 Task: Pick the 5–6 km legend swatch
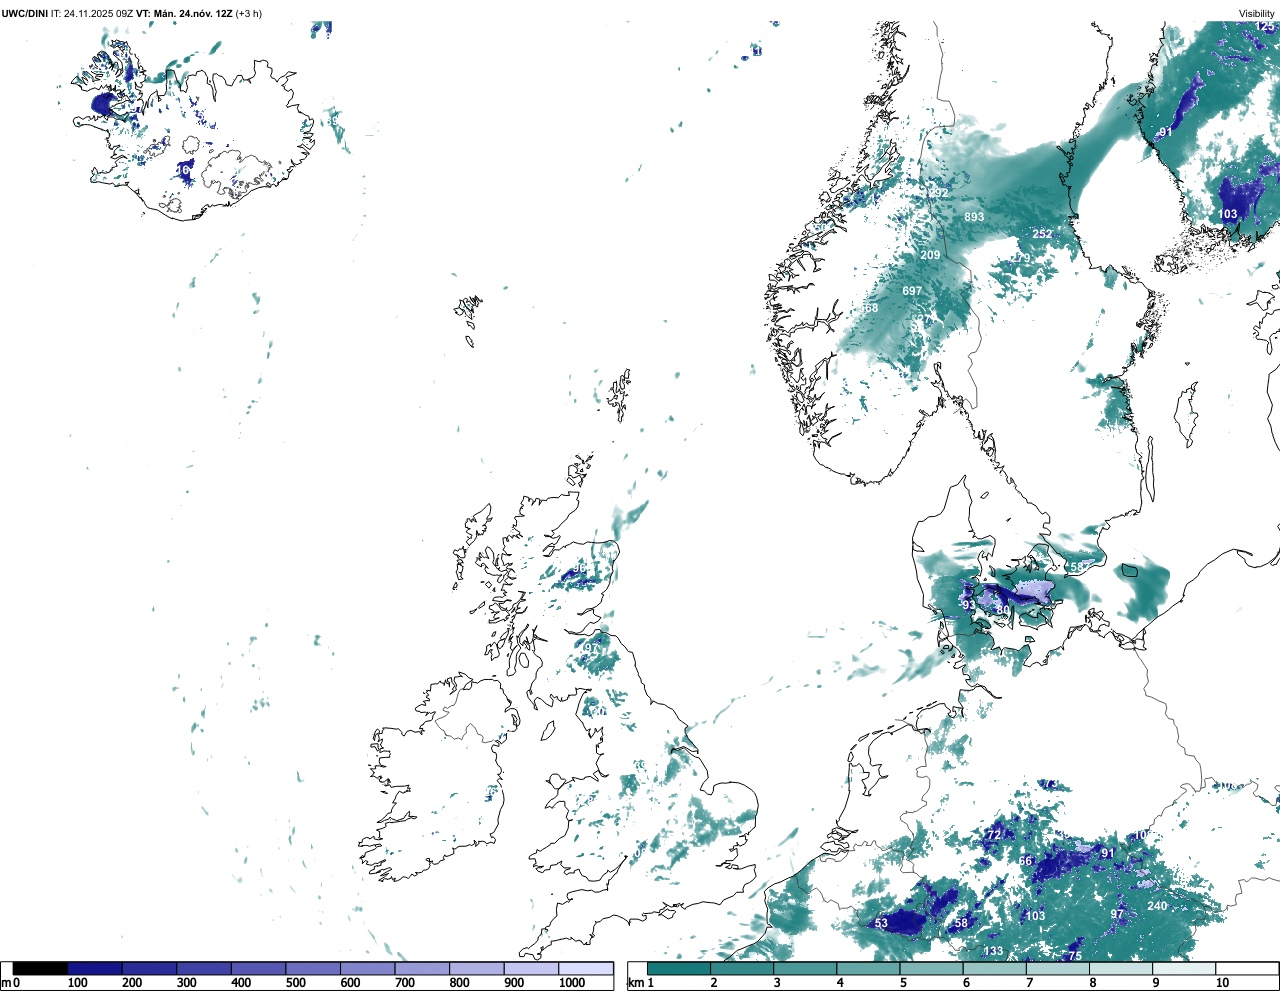[x=932, y=968]
